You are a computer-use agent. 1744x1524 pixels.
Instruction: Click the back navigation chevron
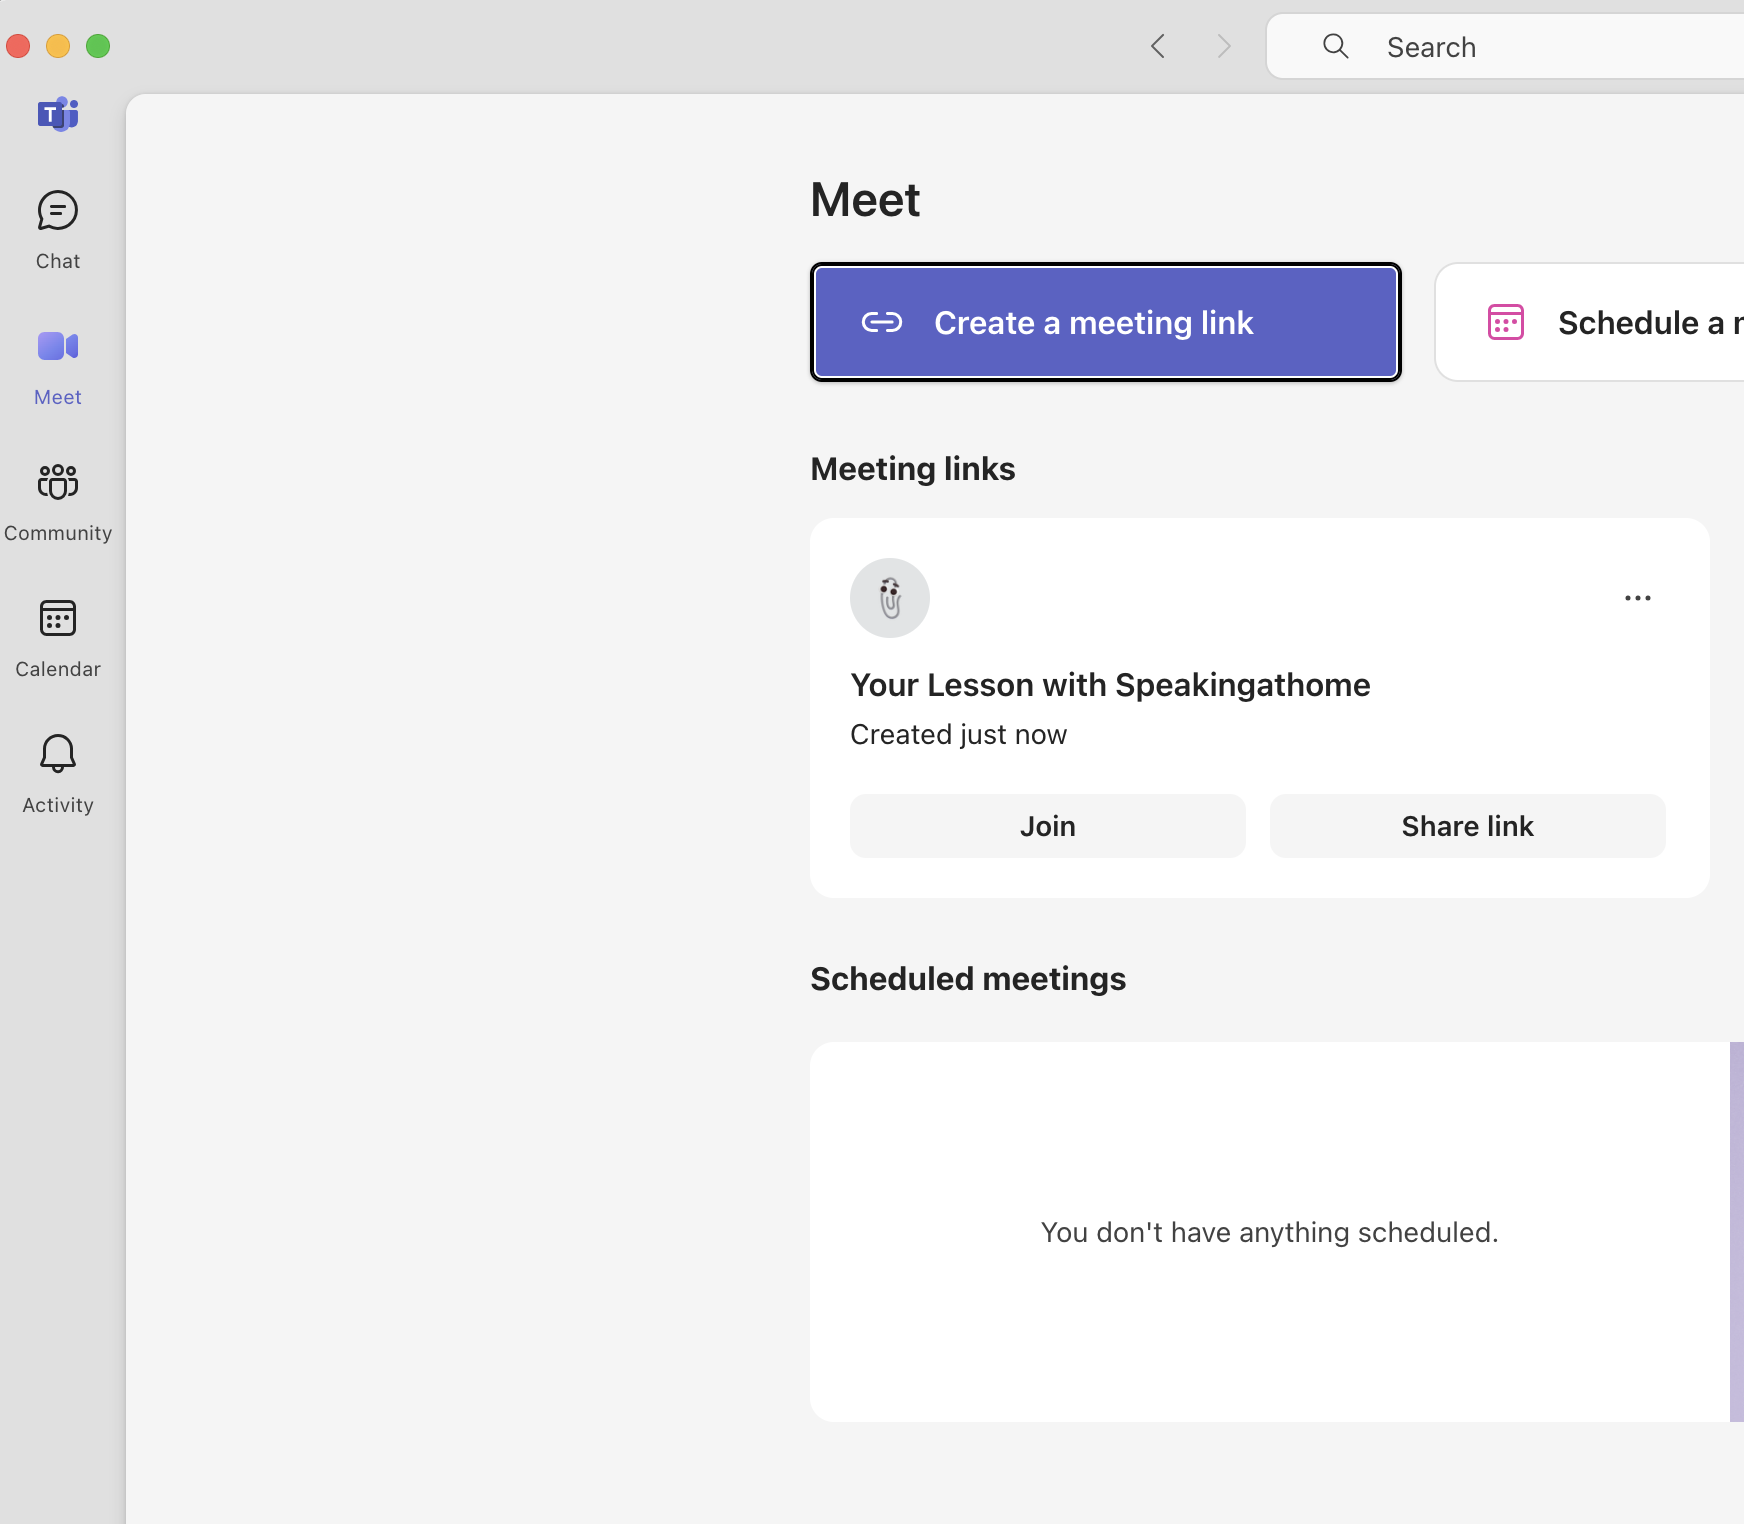click(x=1159, y=46)
